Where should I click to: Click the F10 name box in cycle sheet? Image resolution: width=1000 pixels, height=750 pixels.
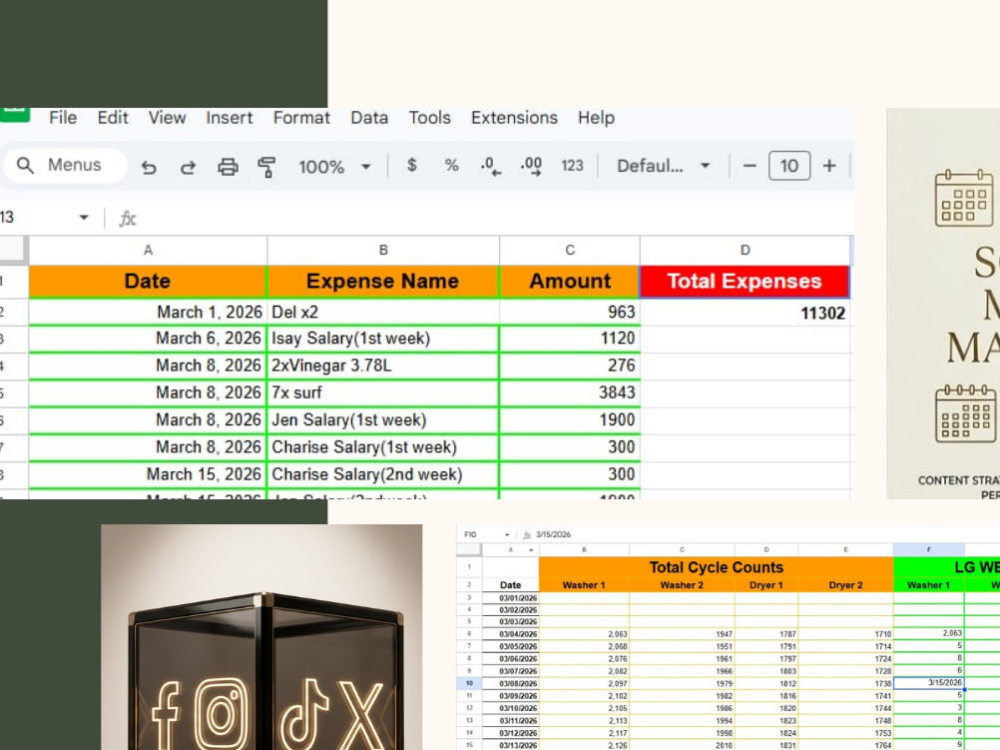(x=486, y=534)
